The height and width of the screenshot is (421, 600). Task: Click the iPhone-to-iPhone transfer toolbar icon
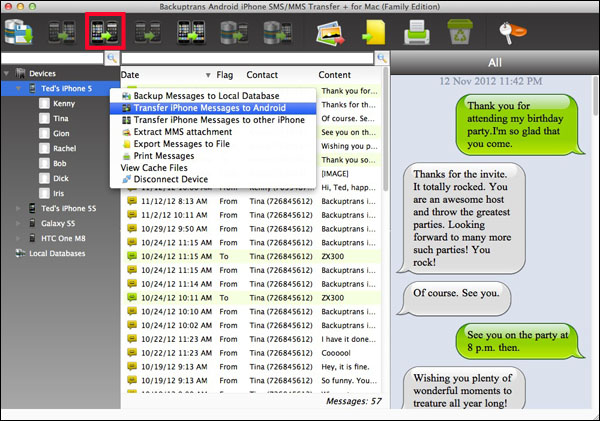click(191, 32)
